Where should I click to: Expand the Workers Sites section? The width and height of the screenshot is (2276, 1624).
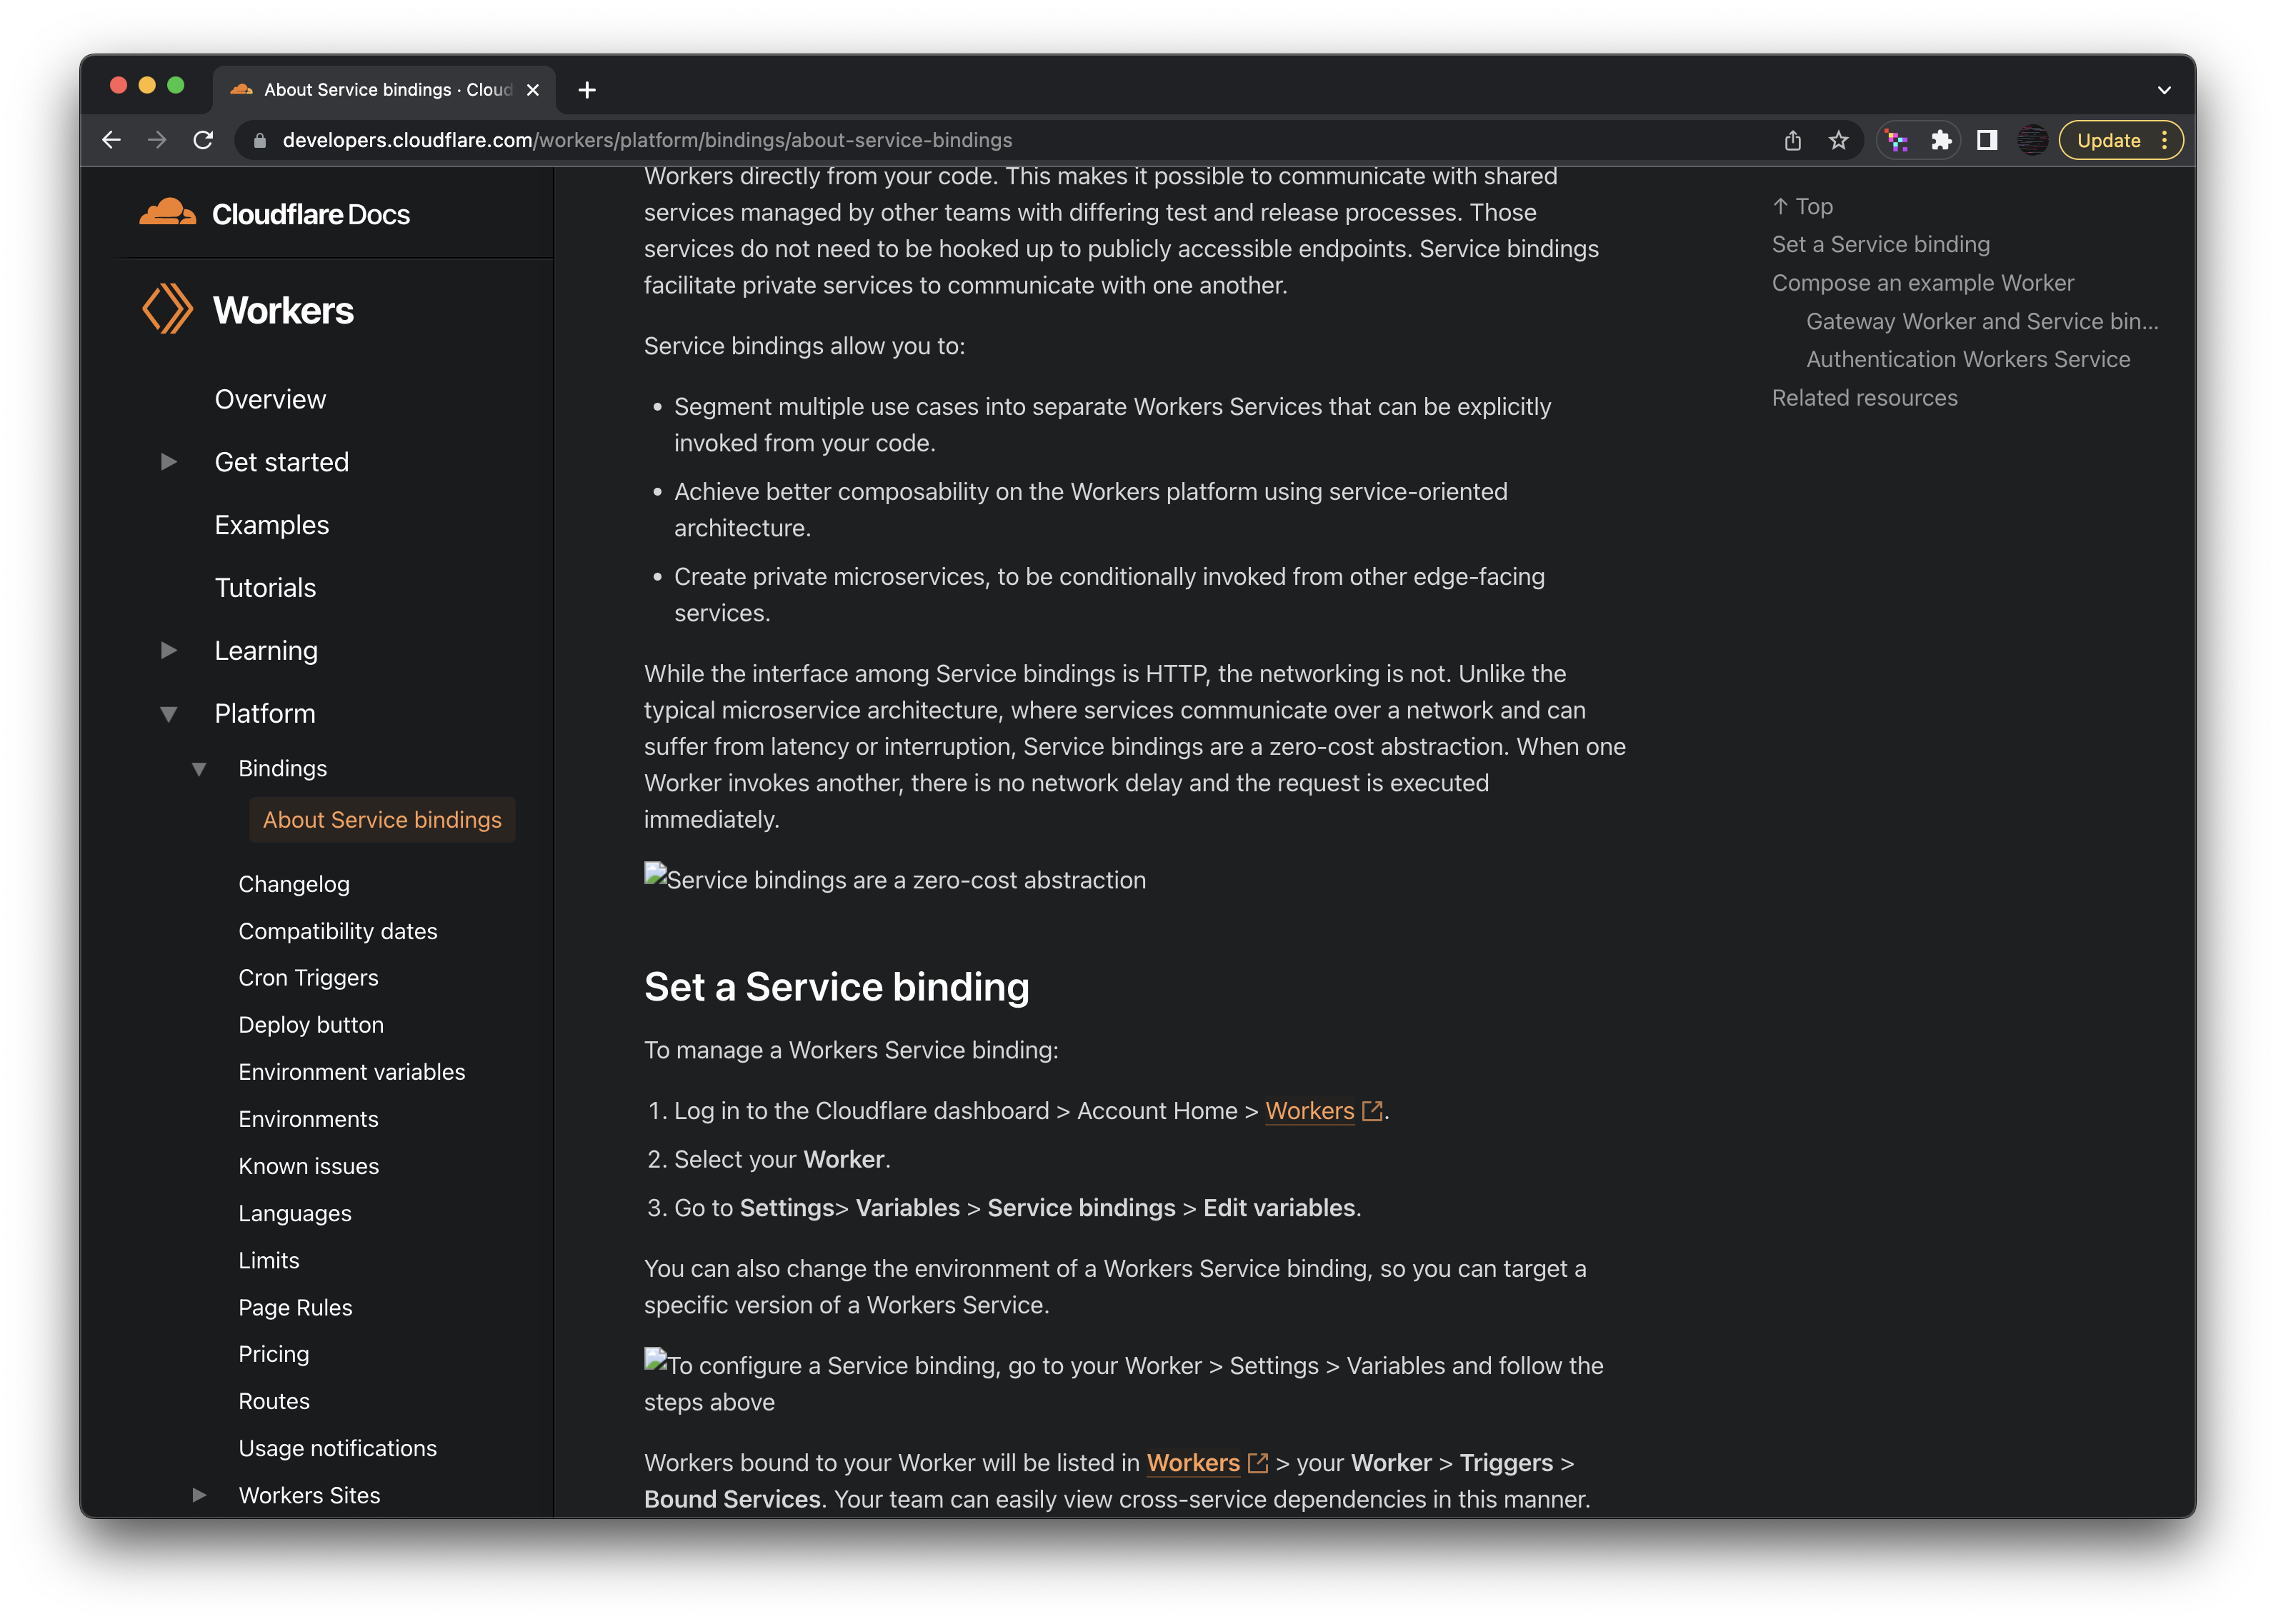click(x=200, y=1495)
